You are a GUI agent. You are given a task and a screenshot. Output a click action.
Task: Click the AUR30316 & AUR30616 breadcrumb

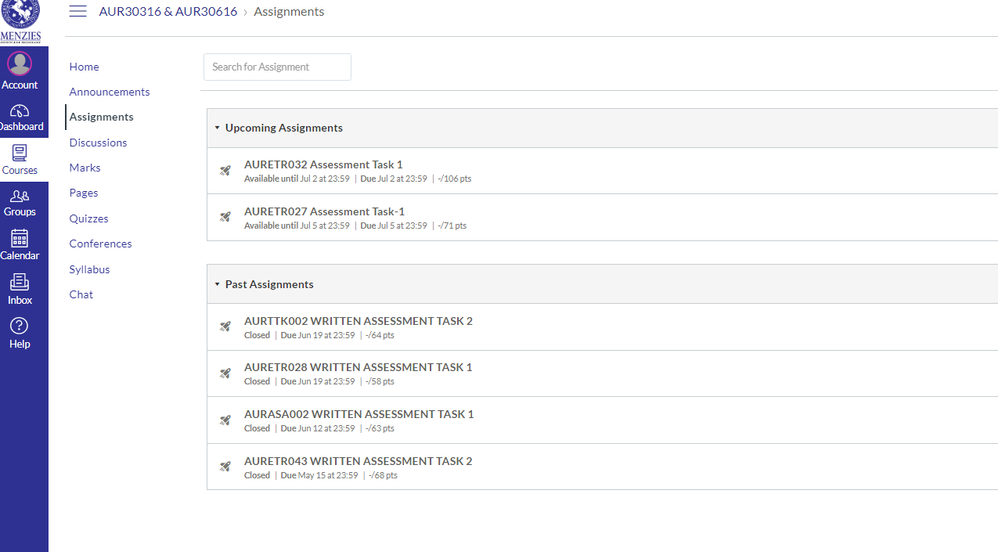coord(168,12)
